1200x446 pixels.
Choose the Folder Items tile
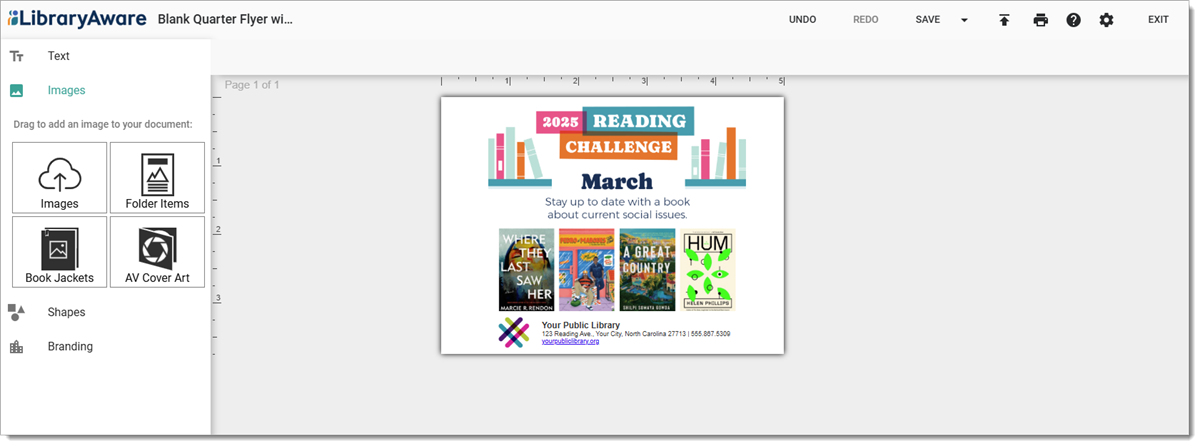(157, 177)
